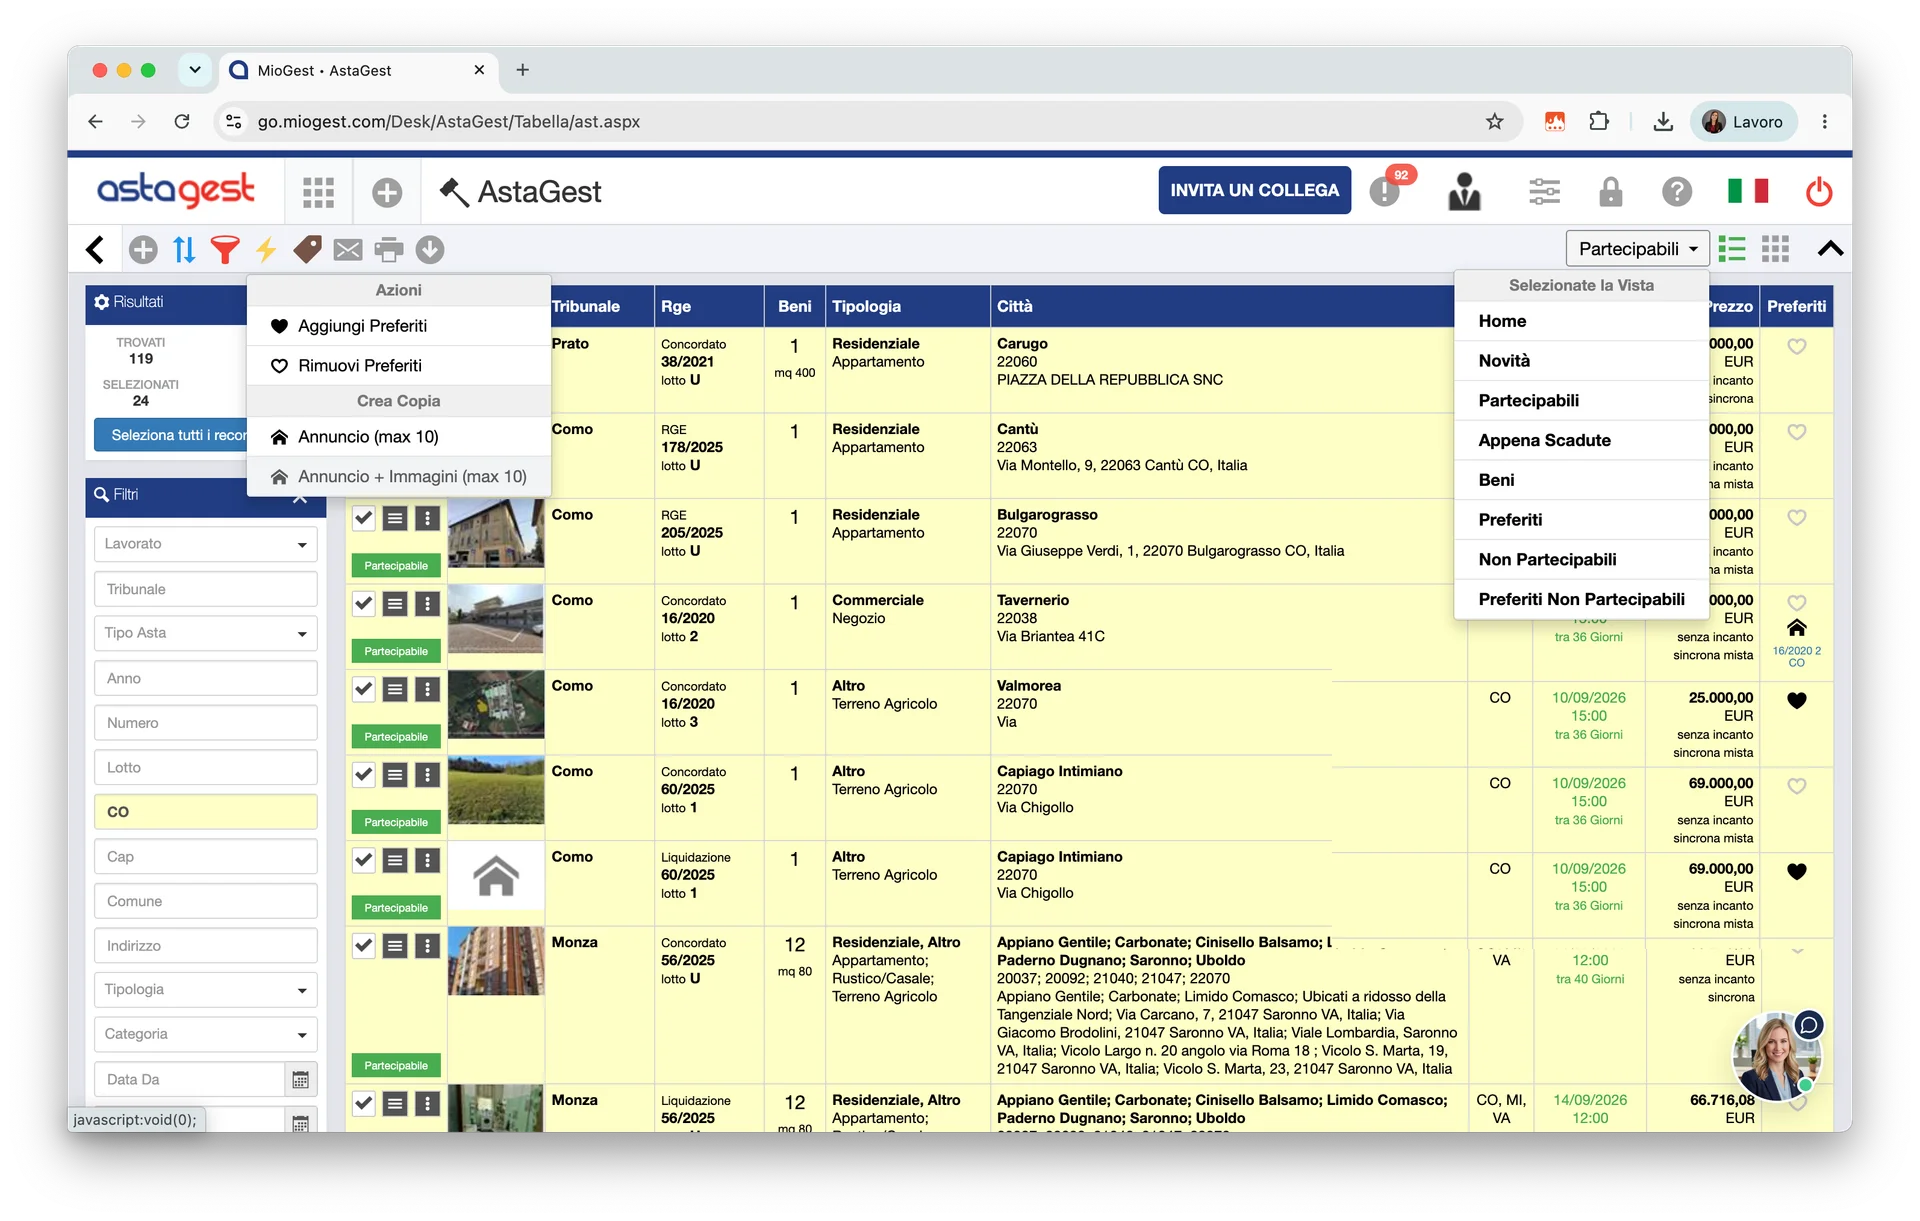Open the Lavoro Chrome profile button
The height and width of the screenshot is (1221, 1920).
pos(1743,121)
